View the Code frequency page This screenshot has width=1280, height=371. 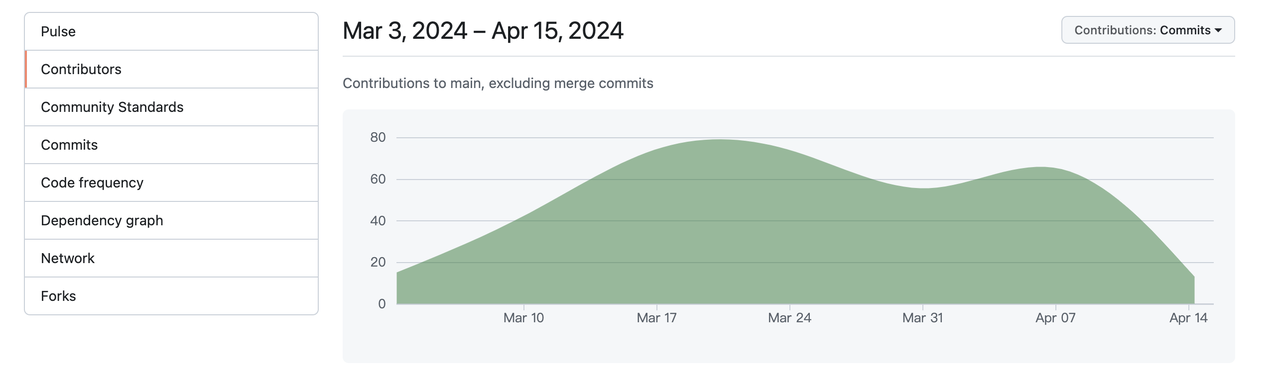(x=171, y=183)
